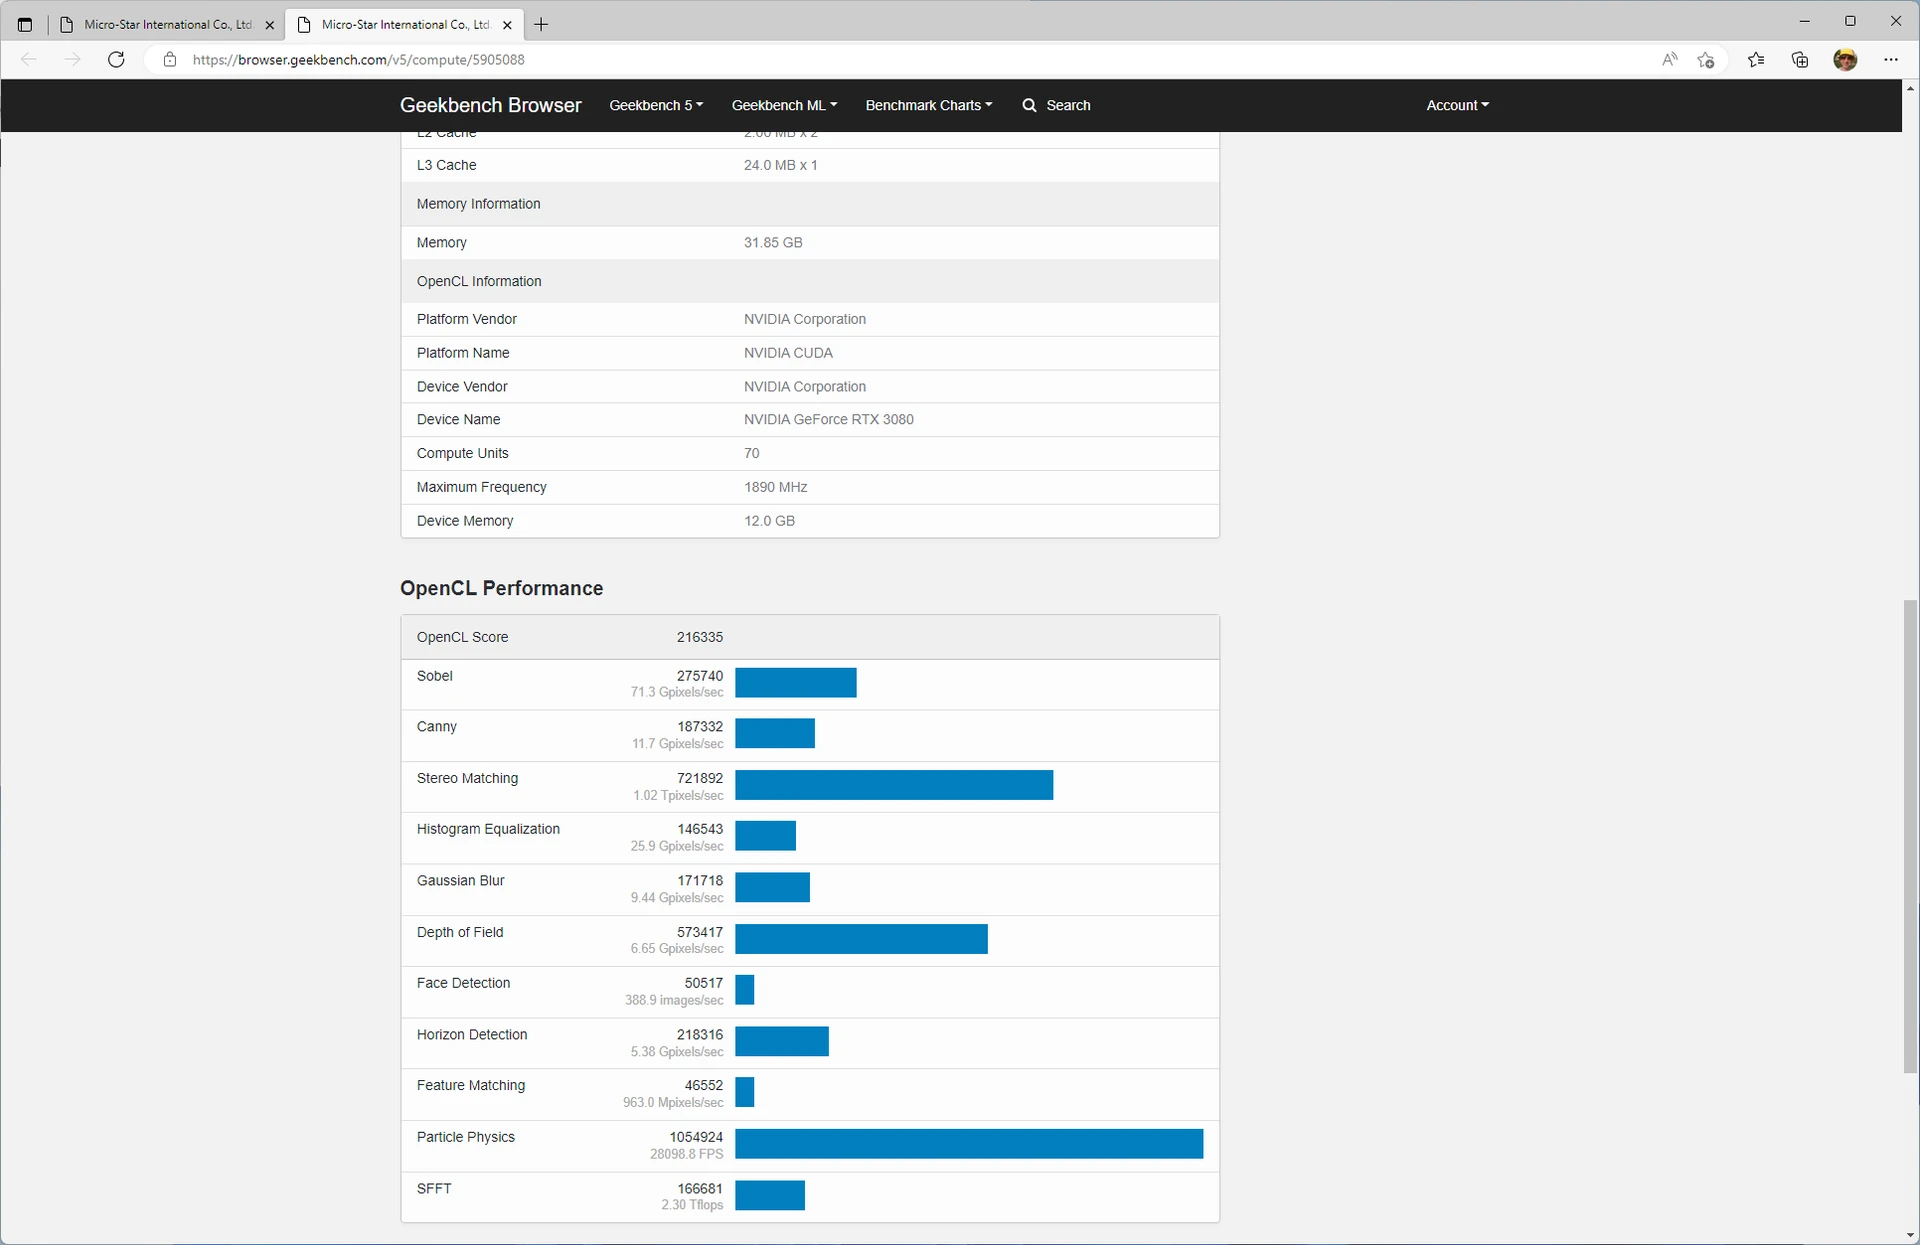The height and width of the screenshot is (1245, 1920).
Task: Click the Platform Name value NVIDIA CUDA
Action: [x=788, y=353]
